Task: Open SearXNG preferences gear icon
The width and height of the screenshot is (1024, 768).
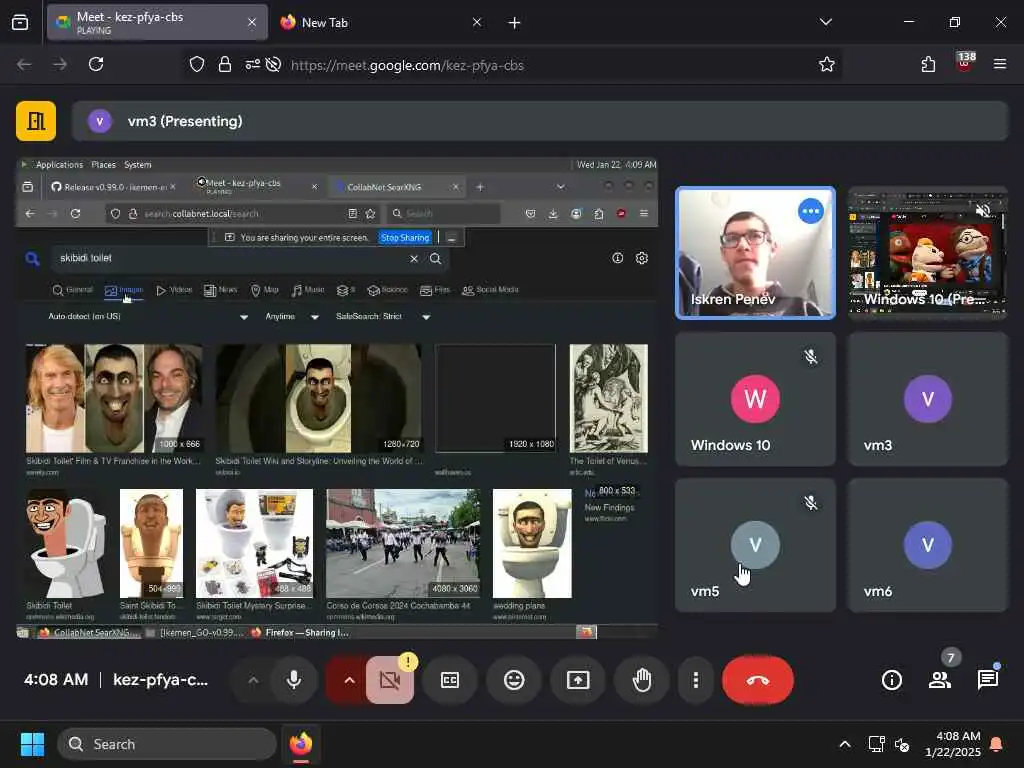Action: 642,259
